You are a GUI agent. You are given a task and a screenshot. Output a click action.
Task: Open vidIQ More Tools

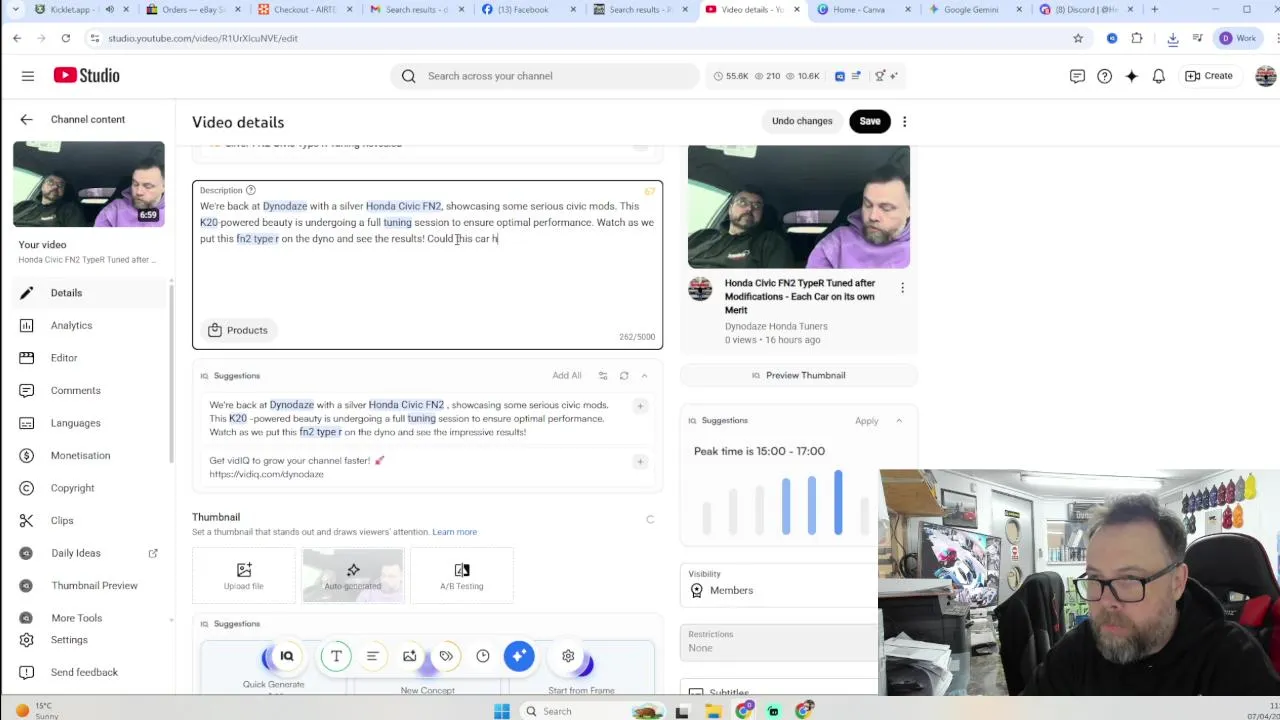pos(76,618)
